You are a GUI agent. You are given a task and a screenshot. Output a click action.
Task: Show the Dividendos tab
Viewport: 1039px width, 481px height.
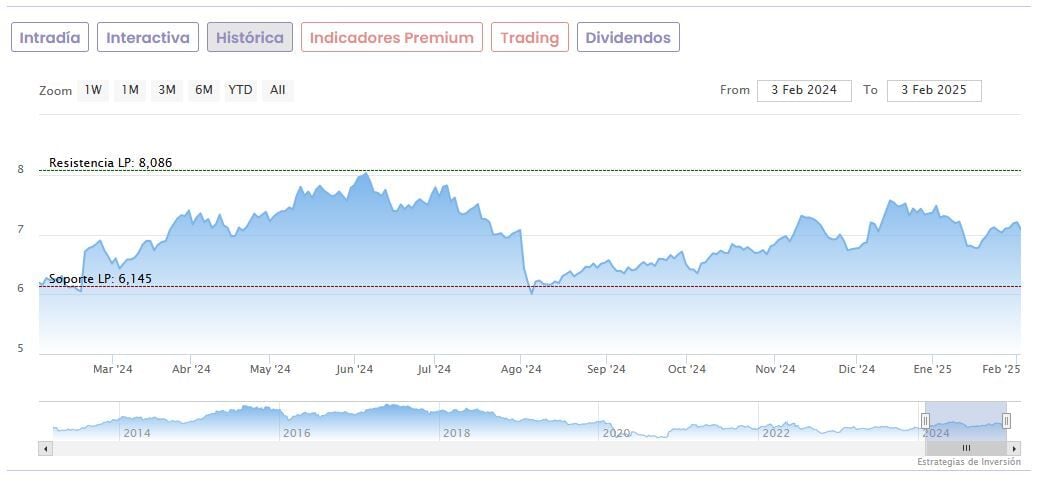(629, 38)
